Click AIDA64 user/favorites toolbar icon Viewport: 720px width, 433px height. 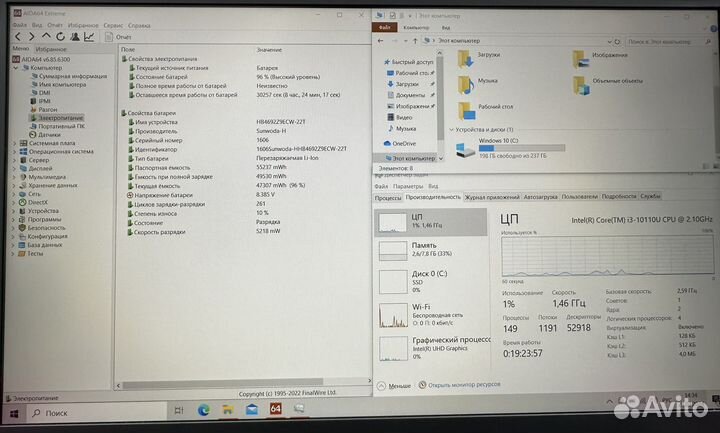(x=75, y=36)
